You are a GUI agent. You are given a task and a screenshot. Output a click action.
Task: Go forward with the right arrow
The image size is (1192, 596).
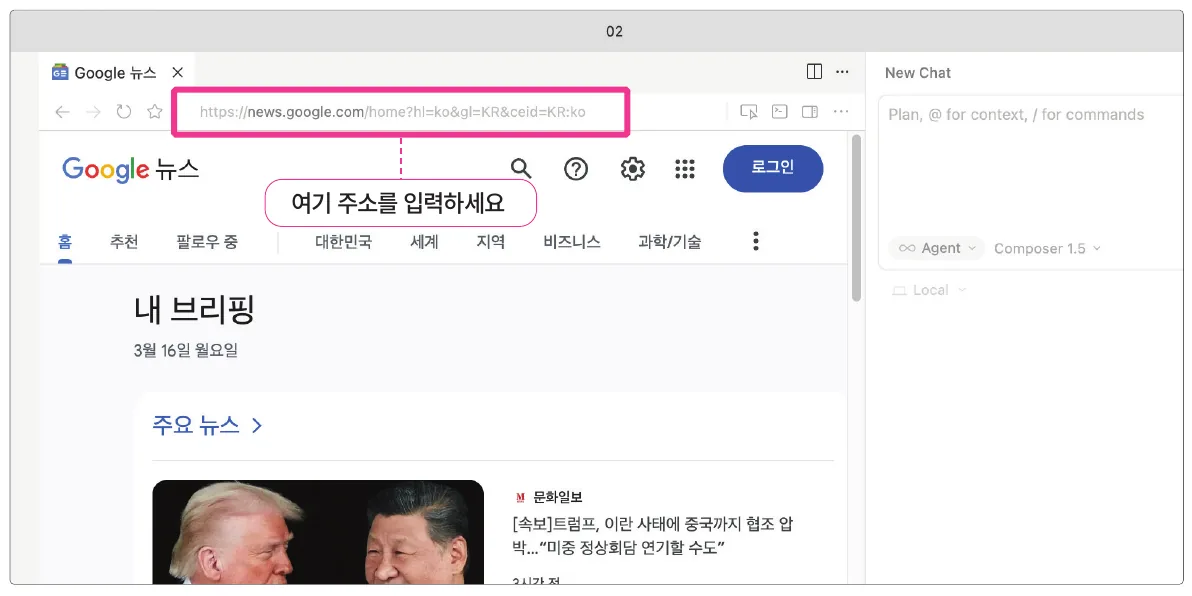[94, 113]
